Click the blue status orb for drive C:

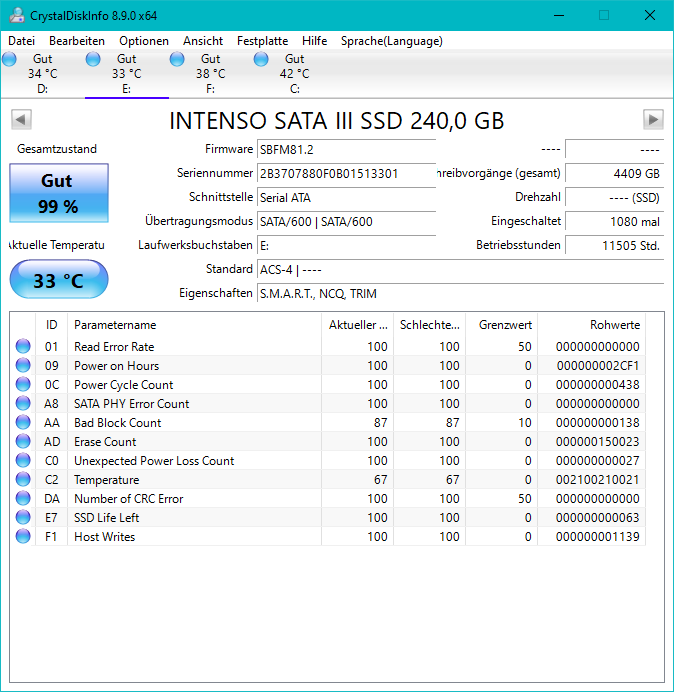(261, 59)
